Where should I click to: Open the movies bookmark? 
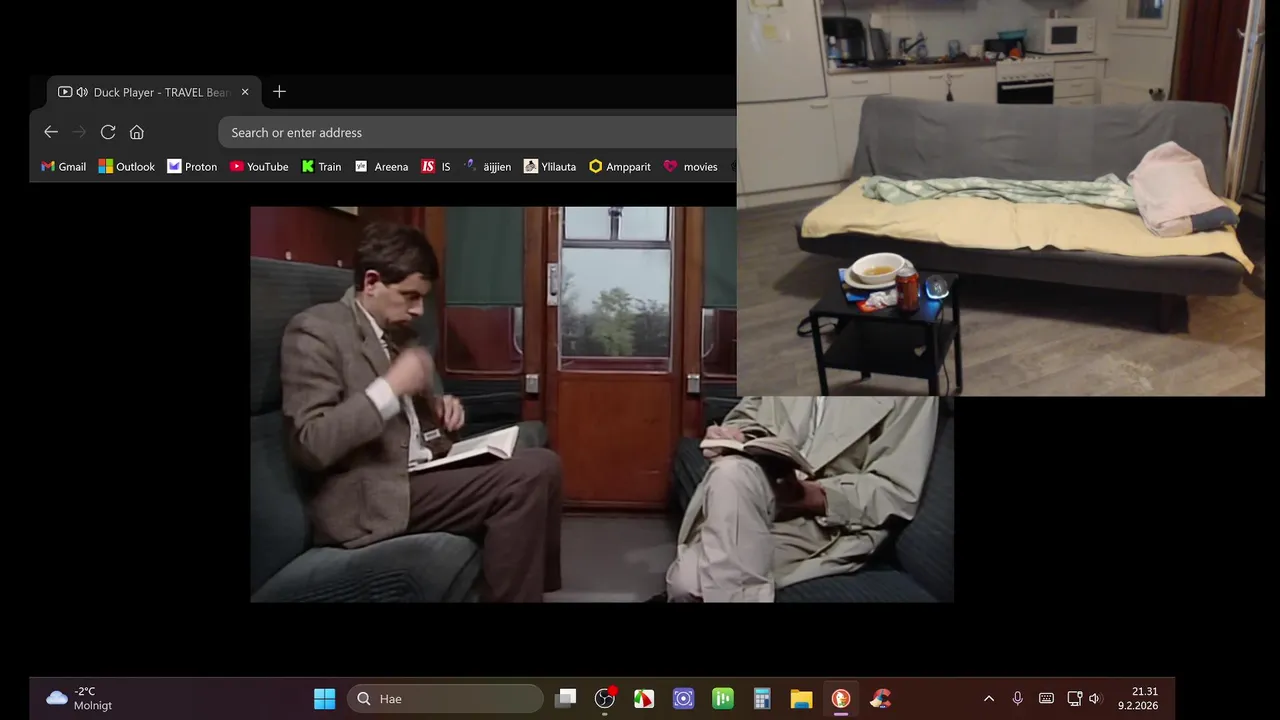point(691,167)
